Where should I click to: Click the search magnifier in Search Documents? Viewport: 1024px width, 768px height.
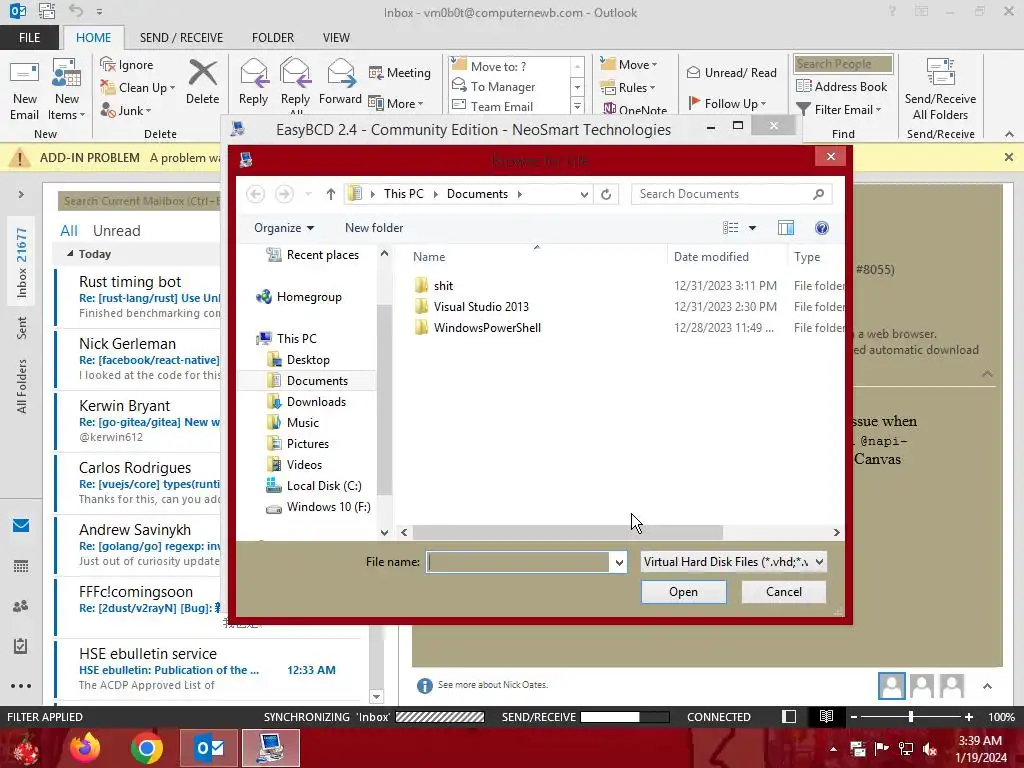click(818, 194)
